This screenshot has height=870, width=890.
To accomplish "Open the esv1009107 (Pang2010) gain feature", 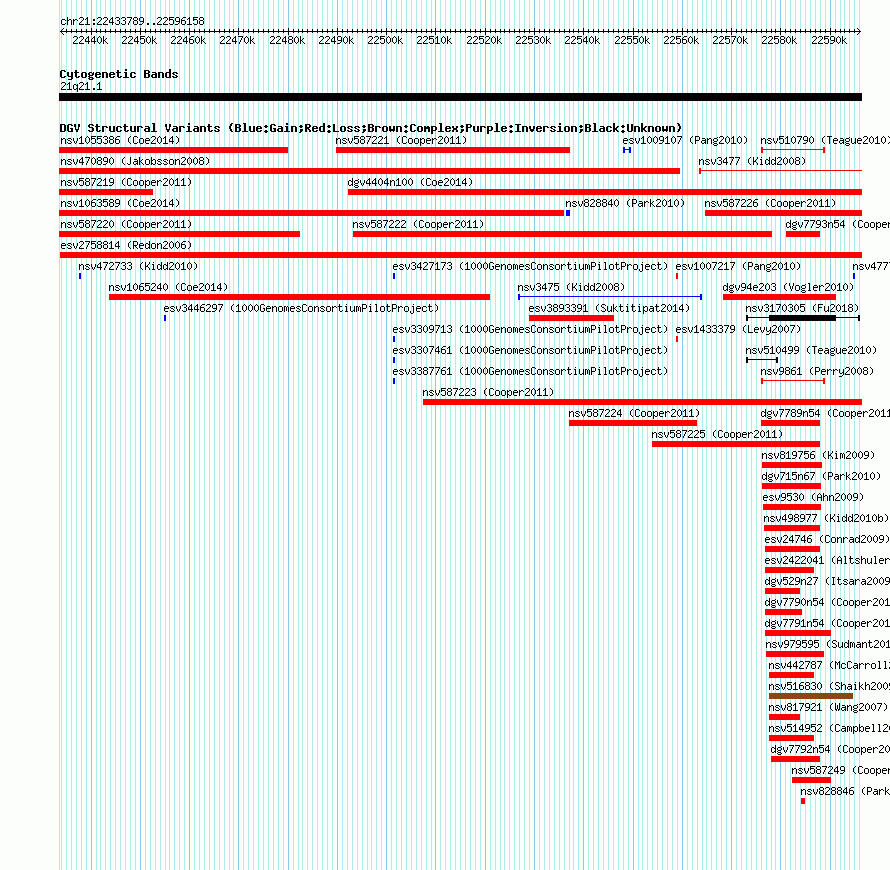I will point(627,150).
